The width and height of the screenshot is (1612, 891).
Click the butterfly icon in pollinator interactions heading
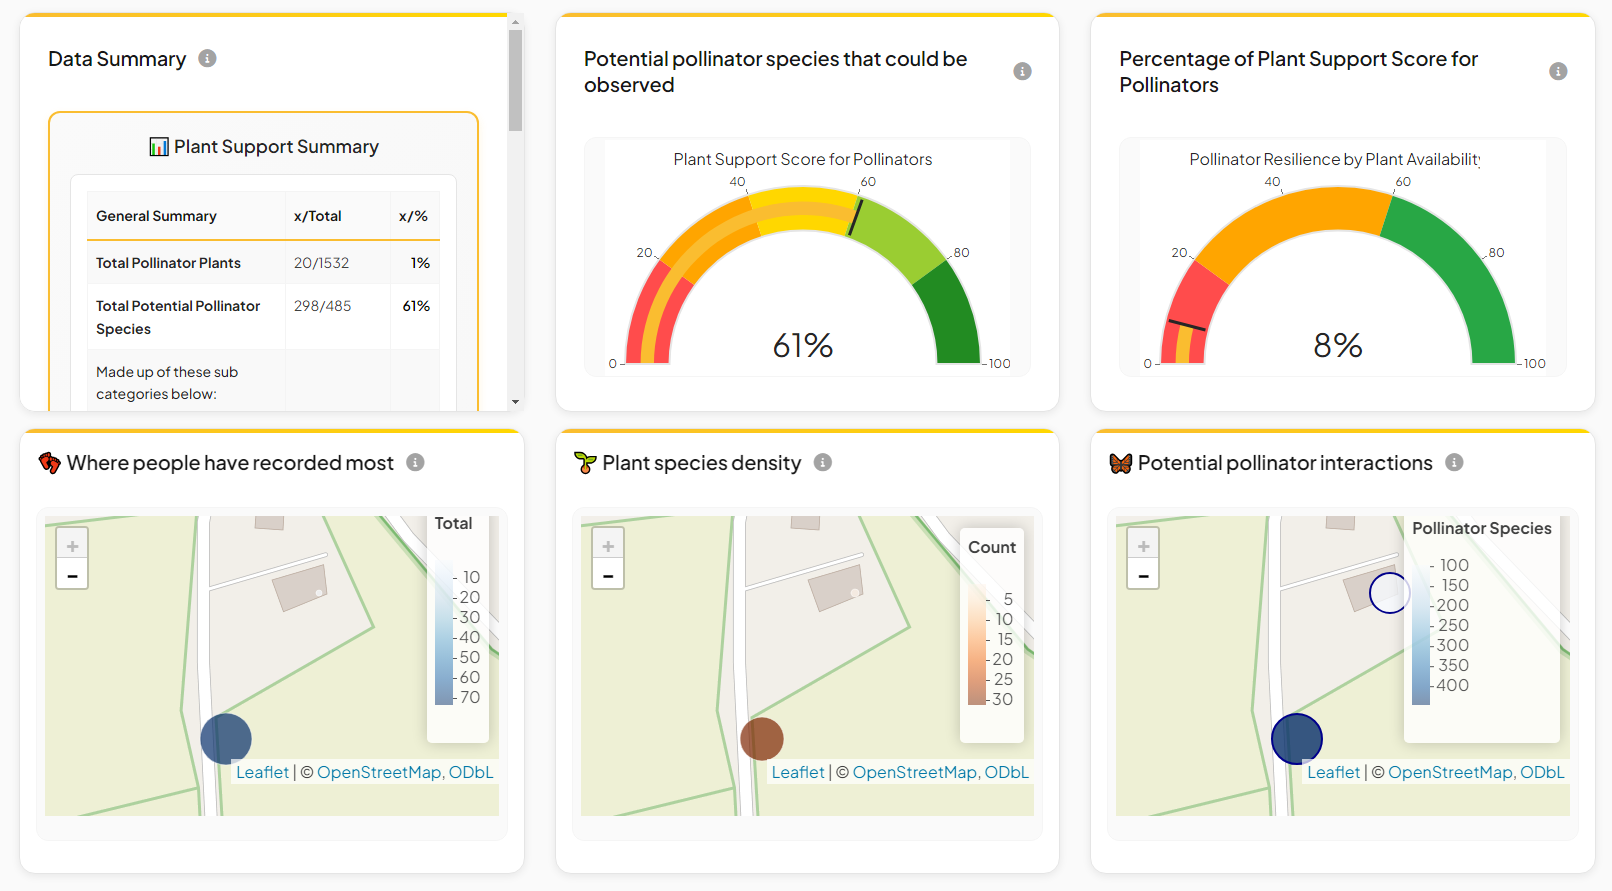click(x=1120, y=463)
